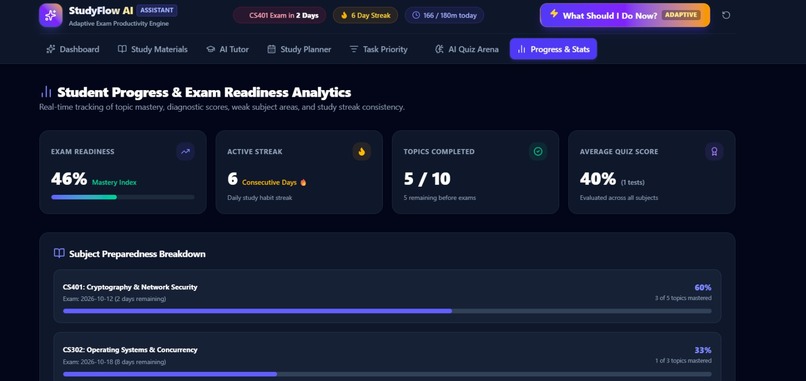Click the Exam: 2026-10-18 date line
The image size is (806, 381).
114,362
